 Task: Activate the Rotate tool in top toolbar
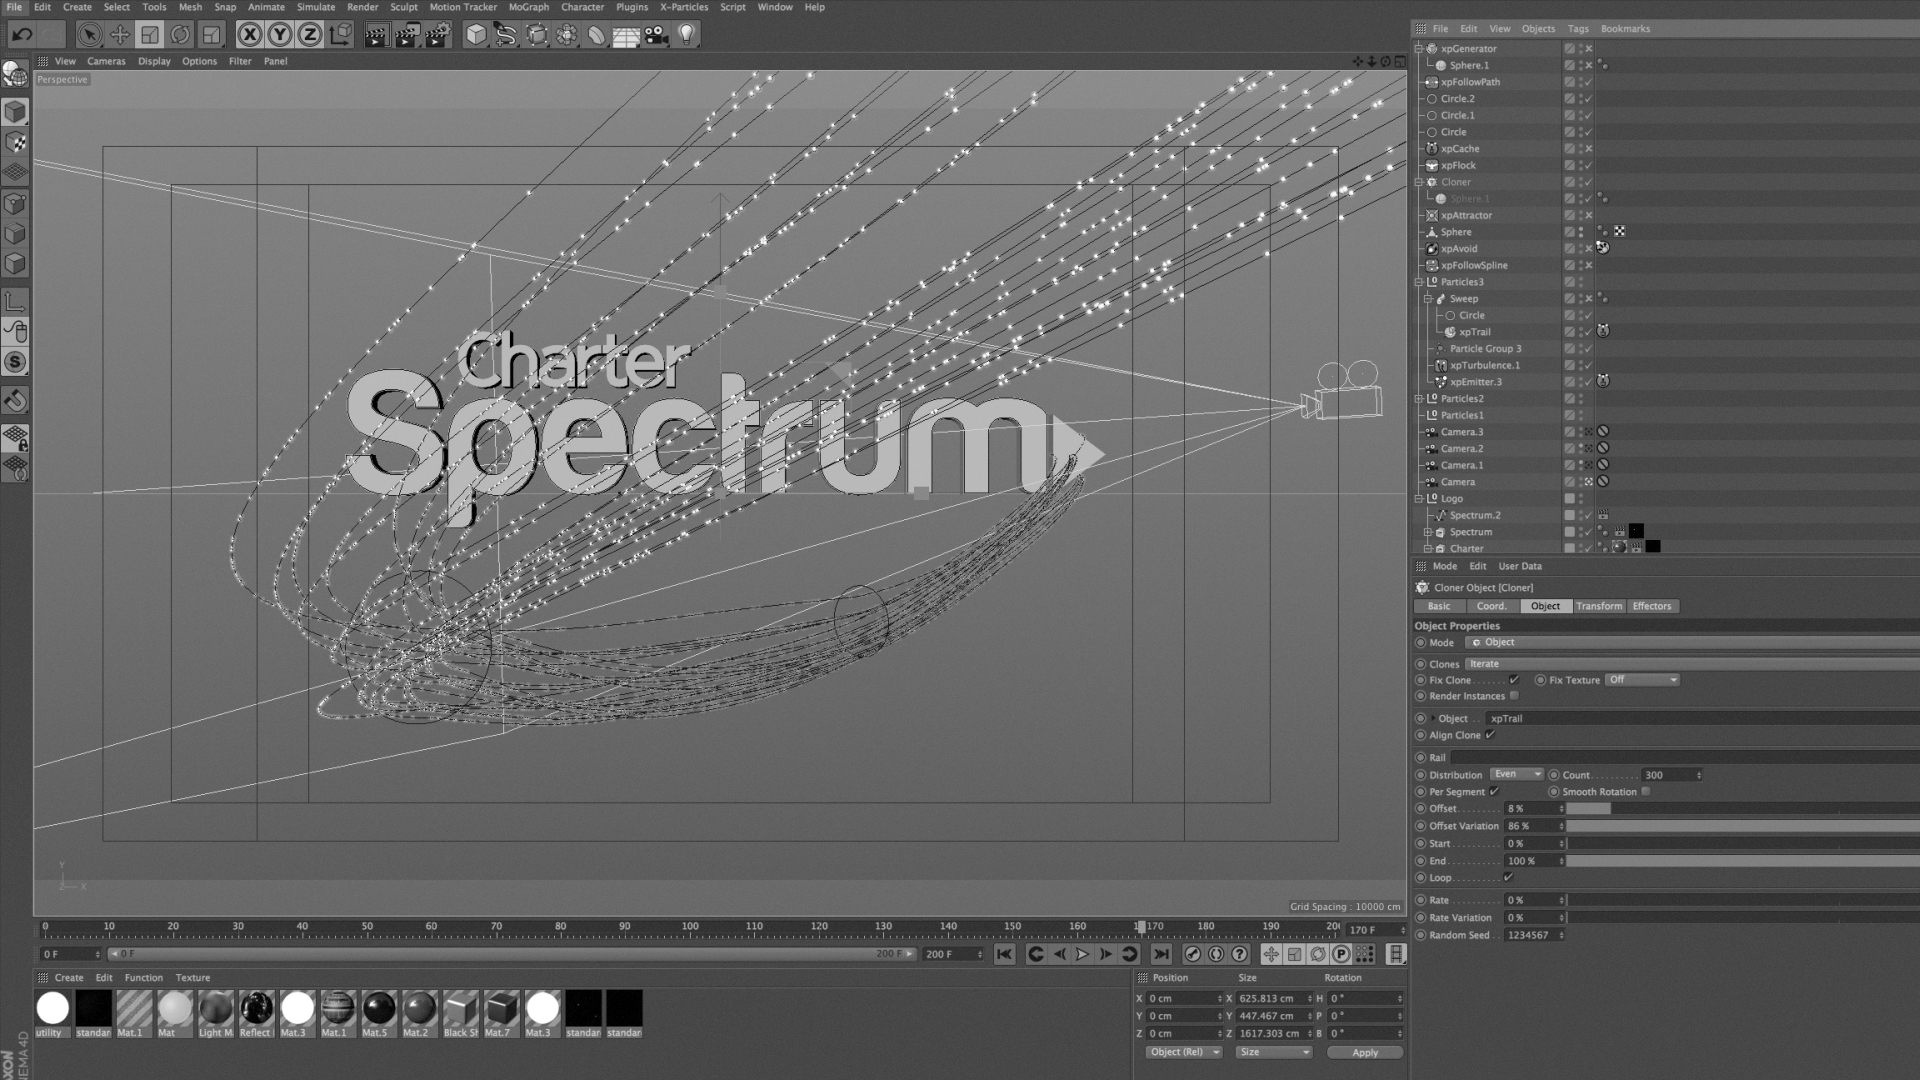coord(180,35)
